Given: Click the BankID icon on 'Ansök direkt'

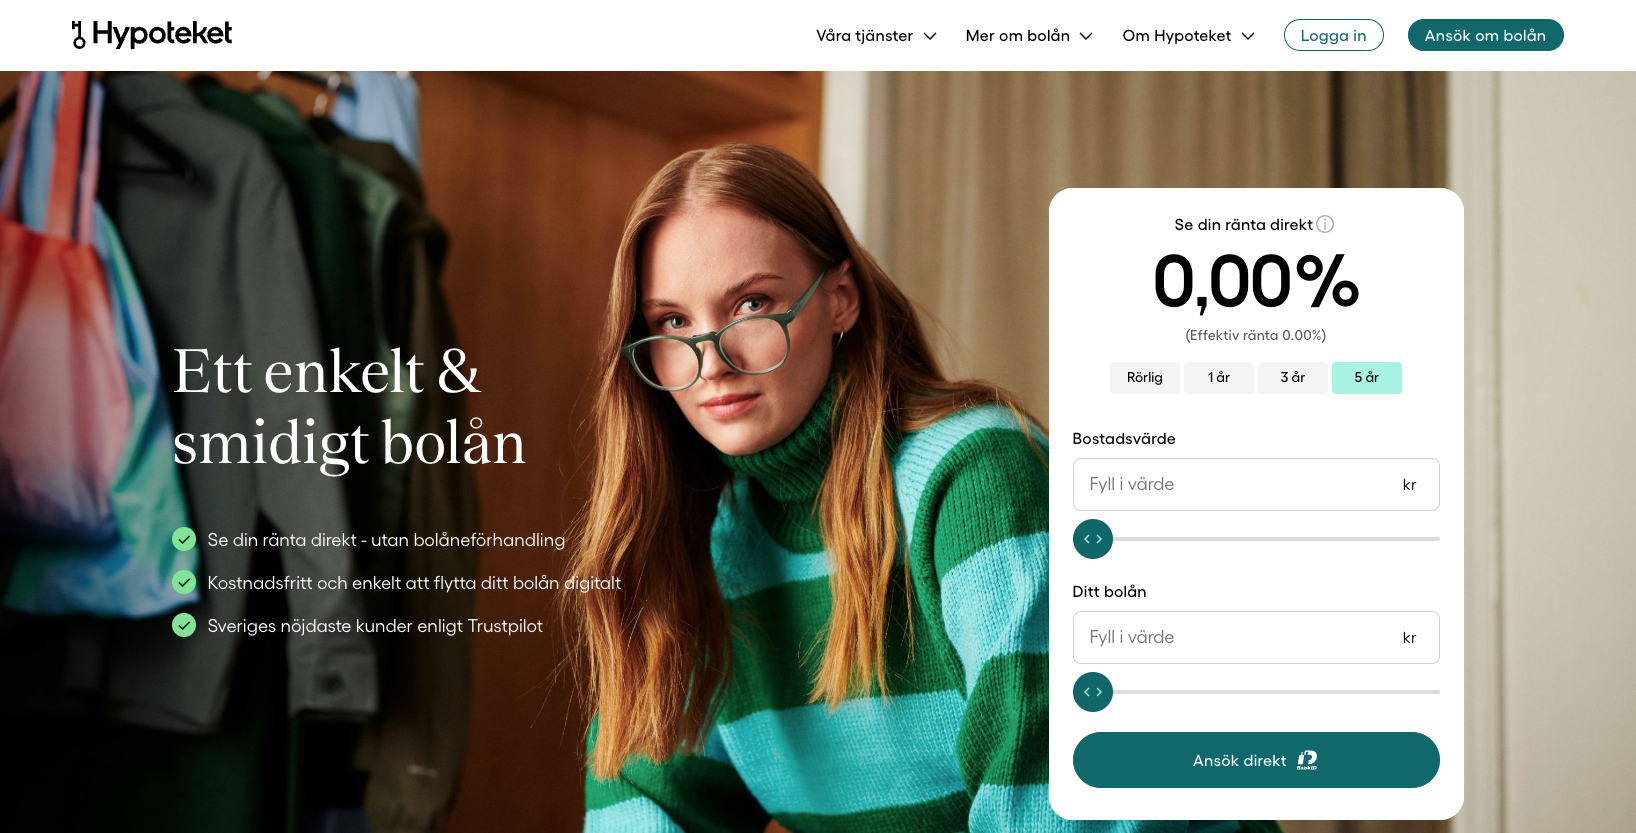Looking at the screenshot, I should 1307,761.
